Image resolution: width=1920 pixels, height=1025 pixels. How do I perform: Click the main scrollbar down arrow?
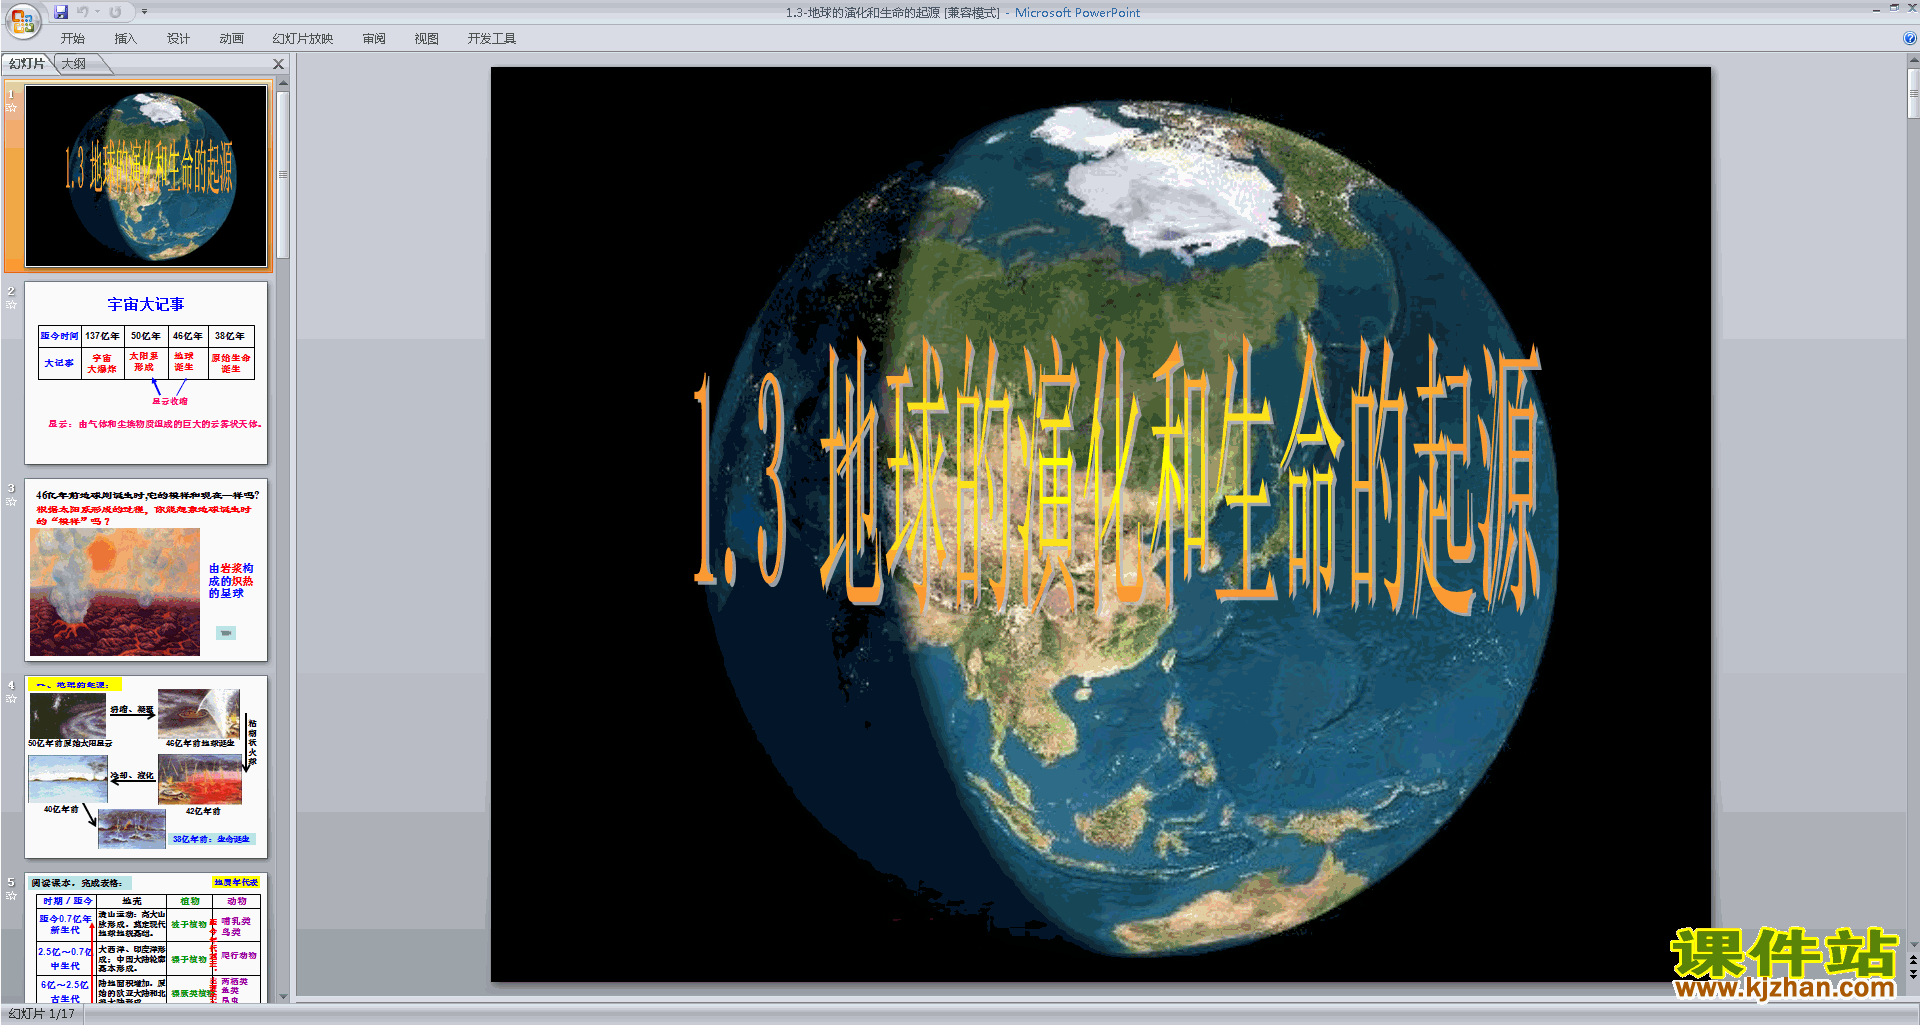(1913, 944)
